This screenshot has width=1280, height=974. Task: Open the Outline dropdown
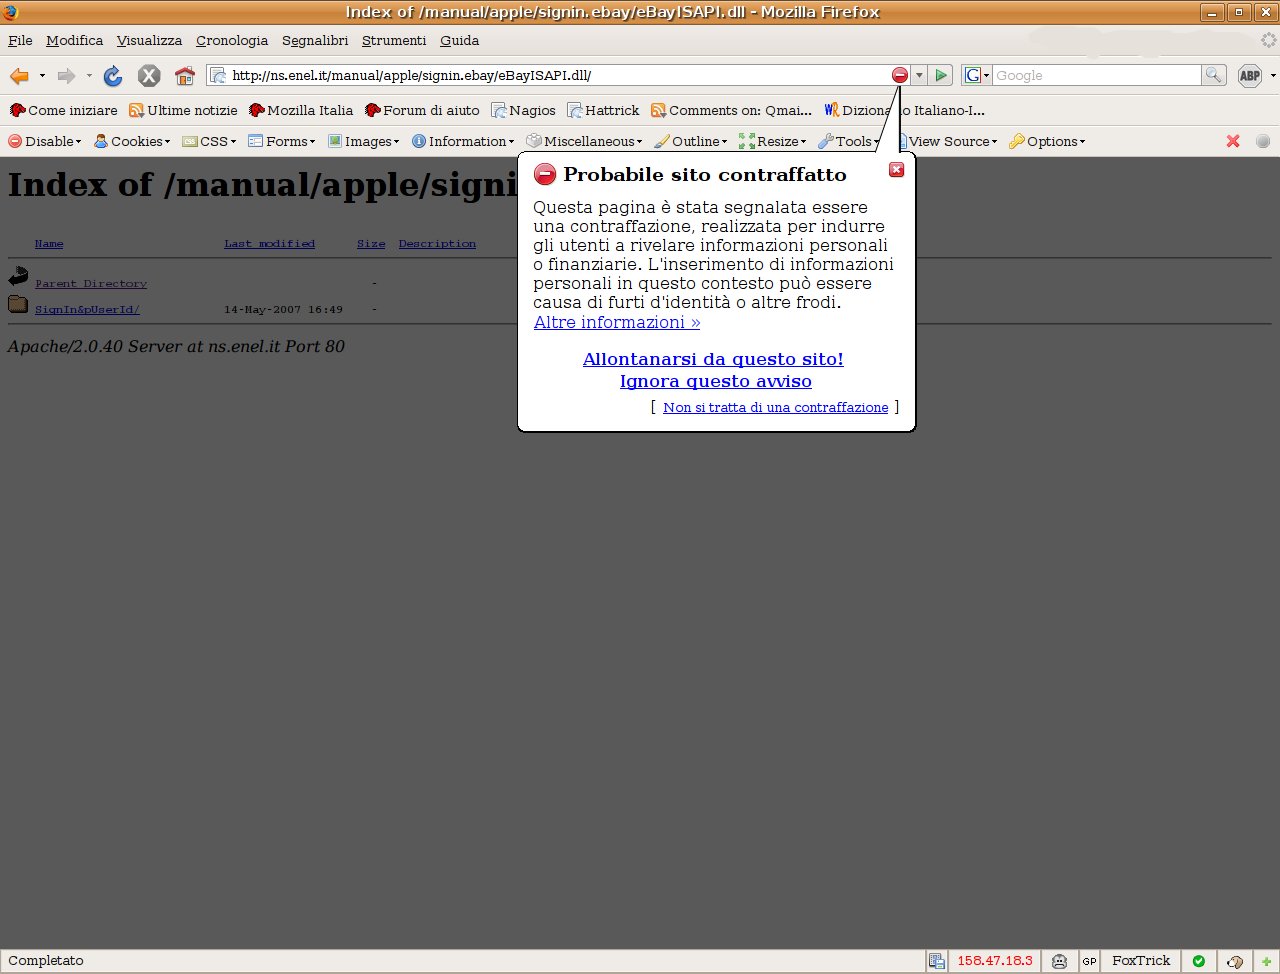[x=691, y=141]
